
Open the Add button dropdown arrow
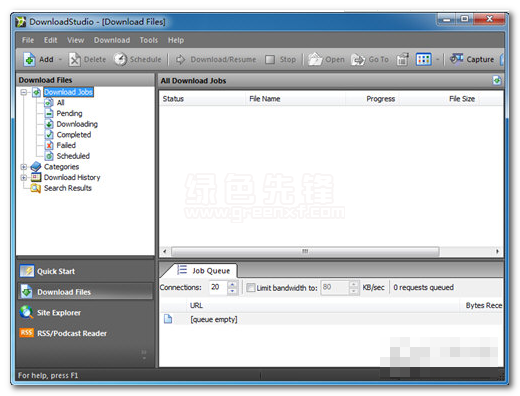tap(60, 59)
